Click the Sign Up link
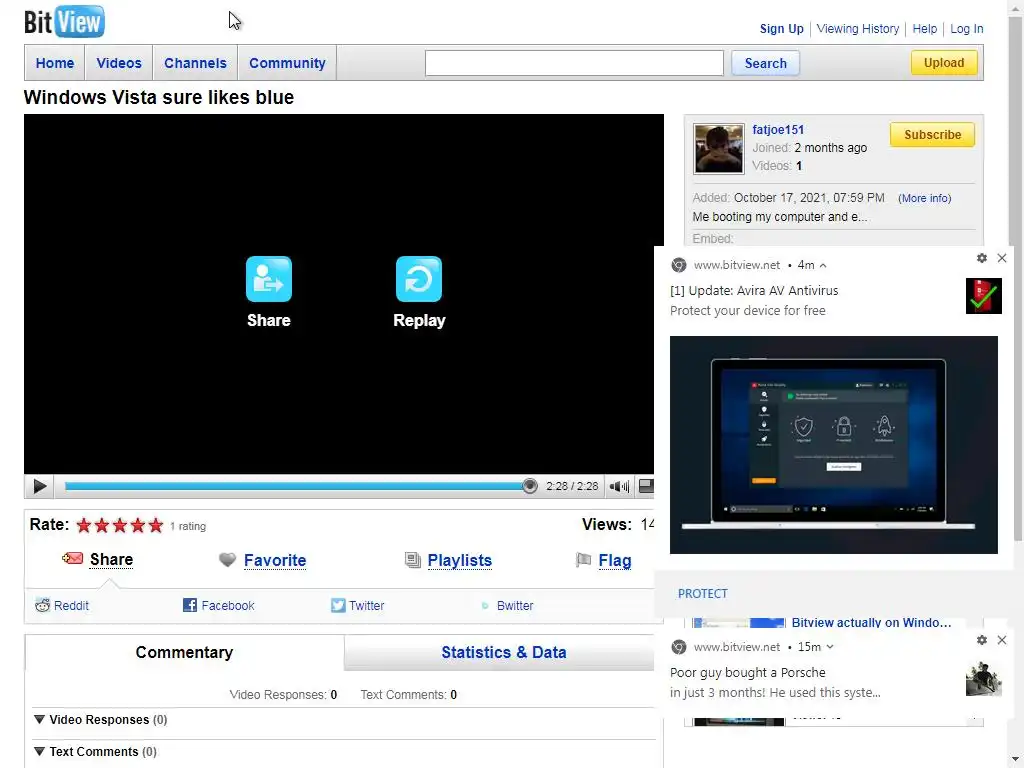Screen dimensions: 1024x768 click(x=781, y=29)
